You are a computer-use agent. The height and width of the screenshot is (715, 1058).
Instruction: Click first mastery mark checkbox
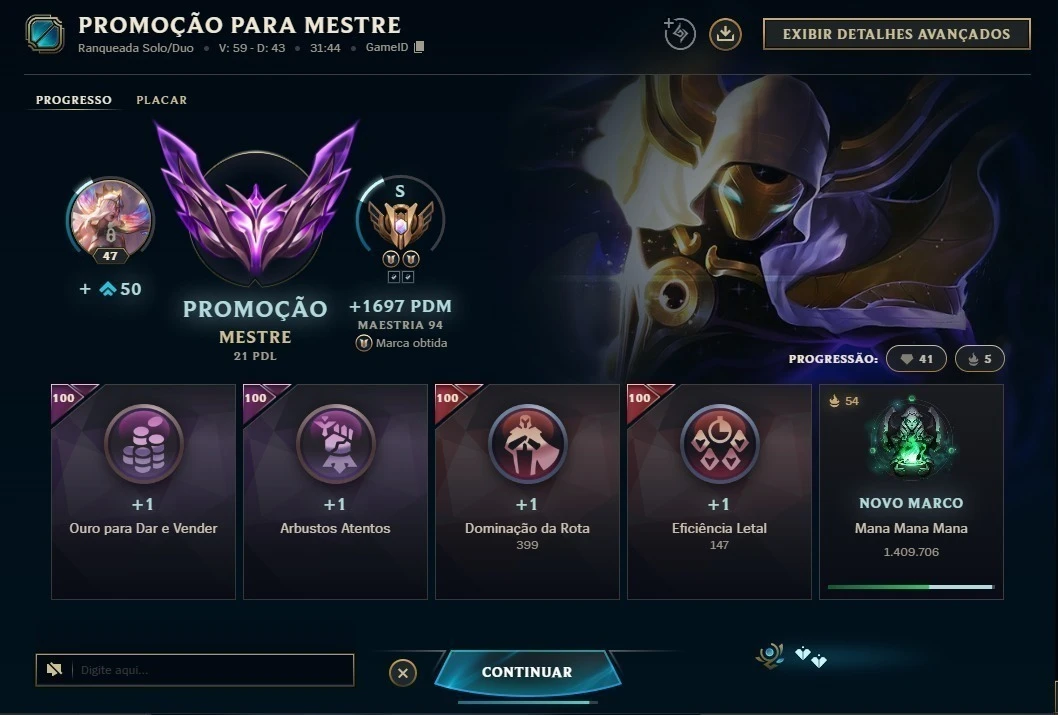(x=393, y=277)
